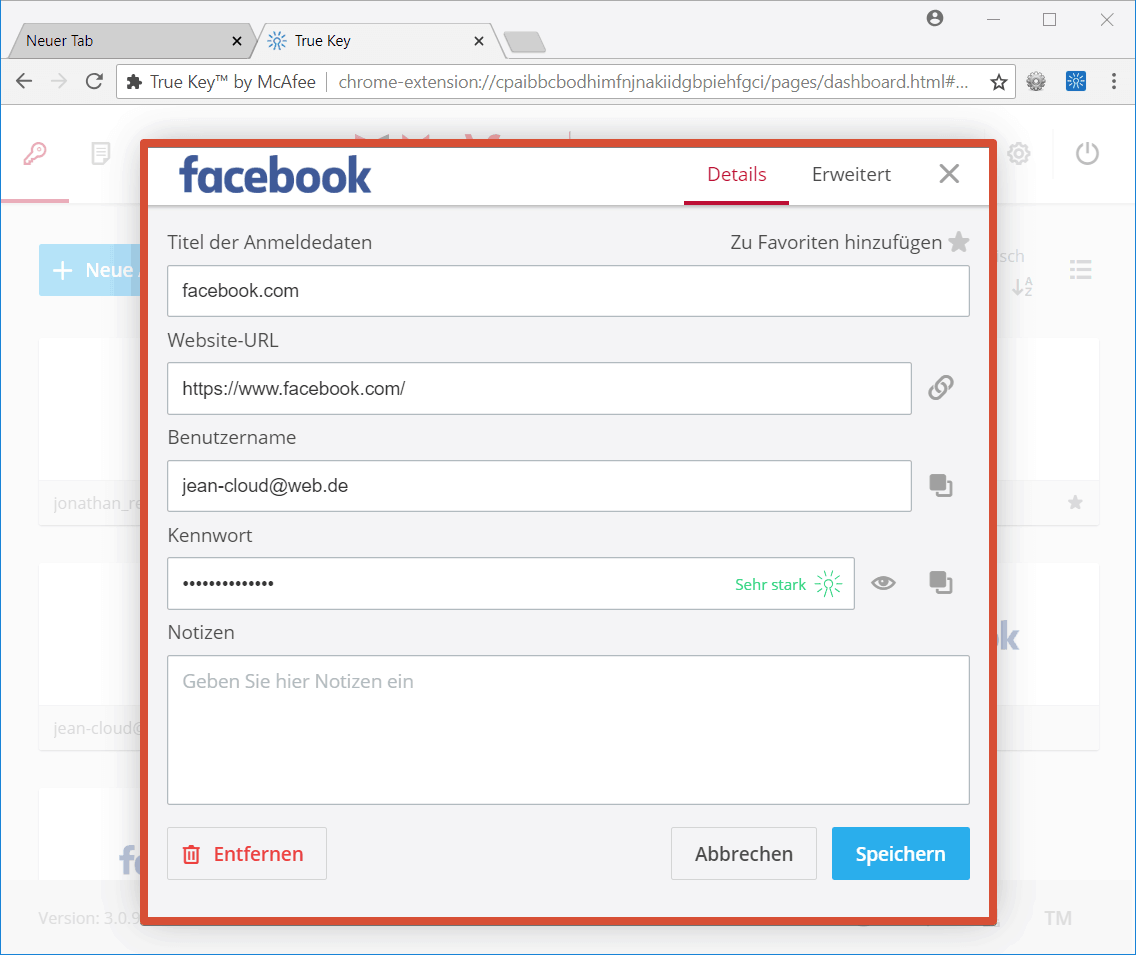
Task: Add to favorites star icon
Action: [x=958, y=241]
